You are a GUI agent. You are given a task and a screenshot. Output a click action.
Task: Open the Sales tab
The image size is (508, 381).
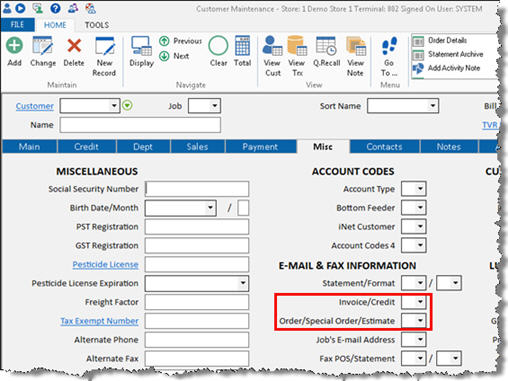pyautogui.click(x=197, y=147)
